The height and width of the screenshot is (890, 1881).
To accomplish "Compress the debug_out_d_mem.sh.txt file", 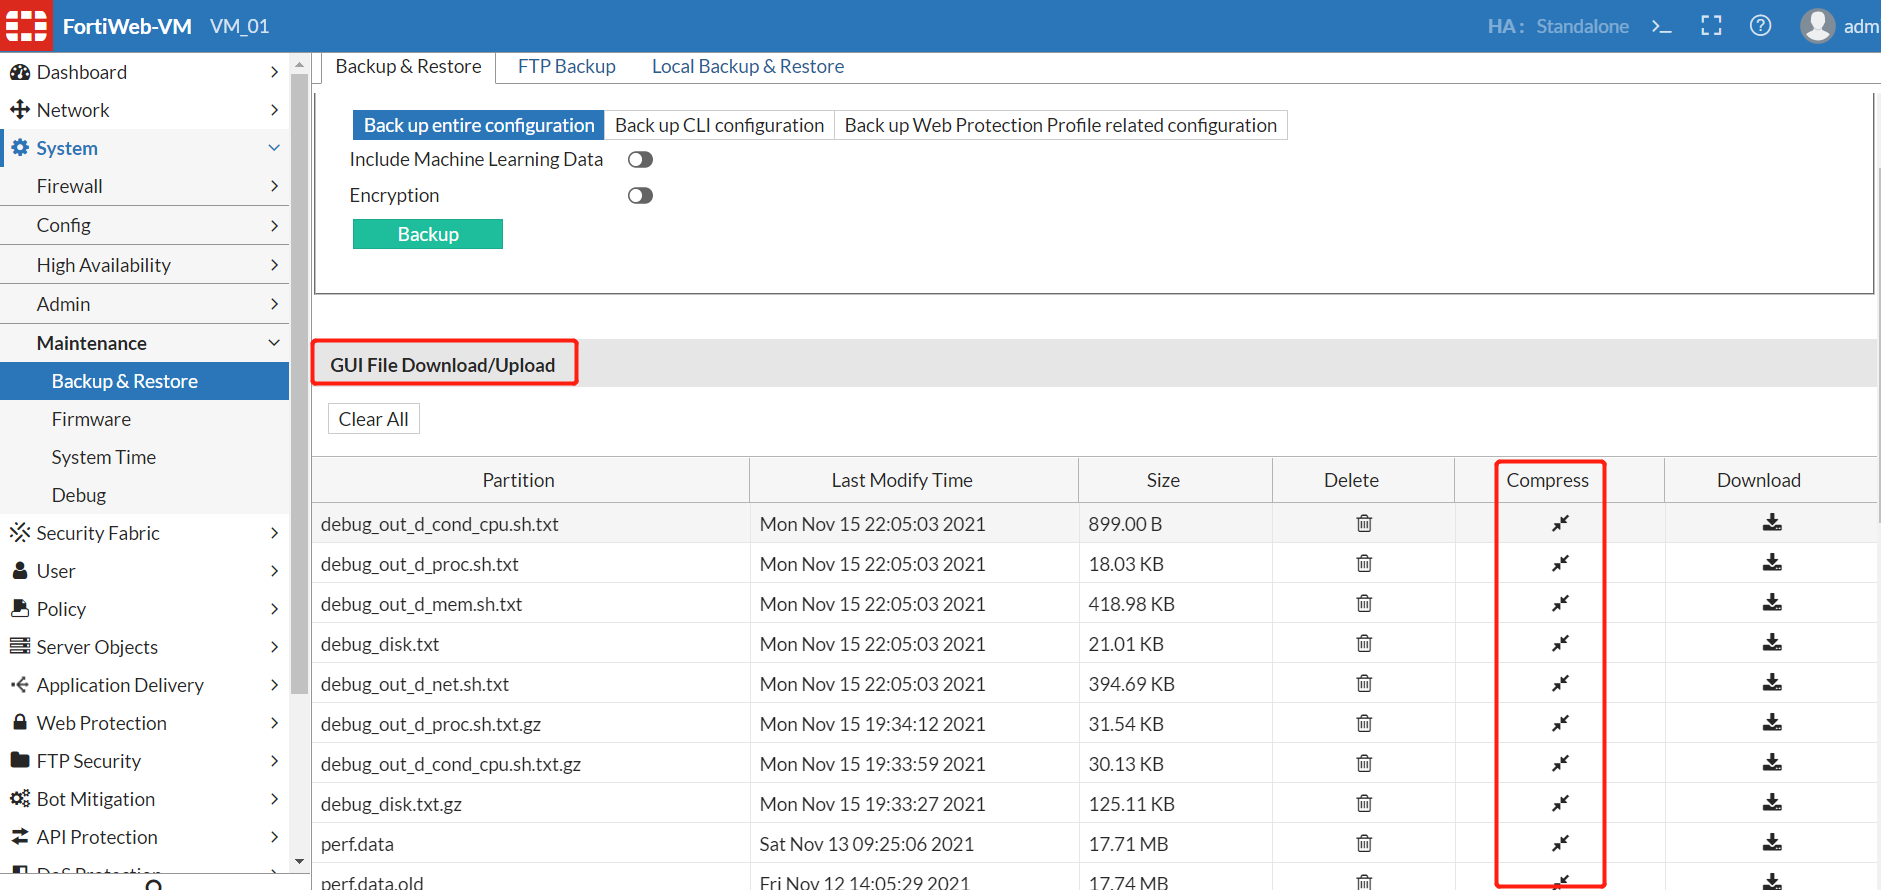I will (x=1560, y=604).
